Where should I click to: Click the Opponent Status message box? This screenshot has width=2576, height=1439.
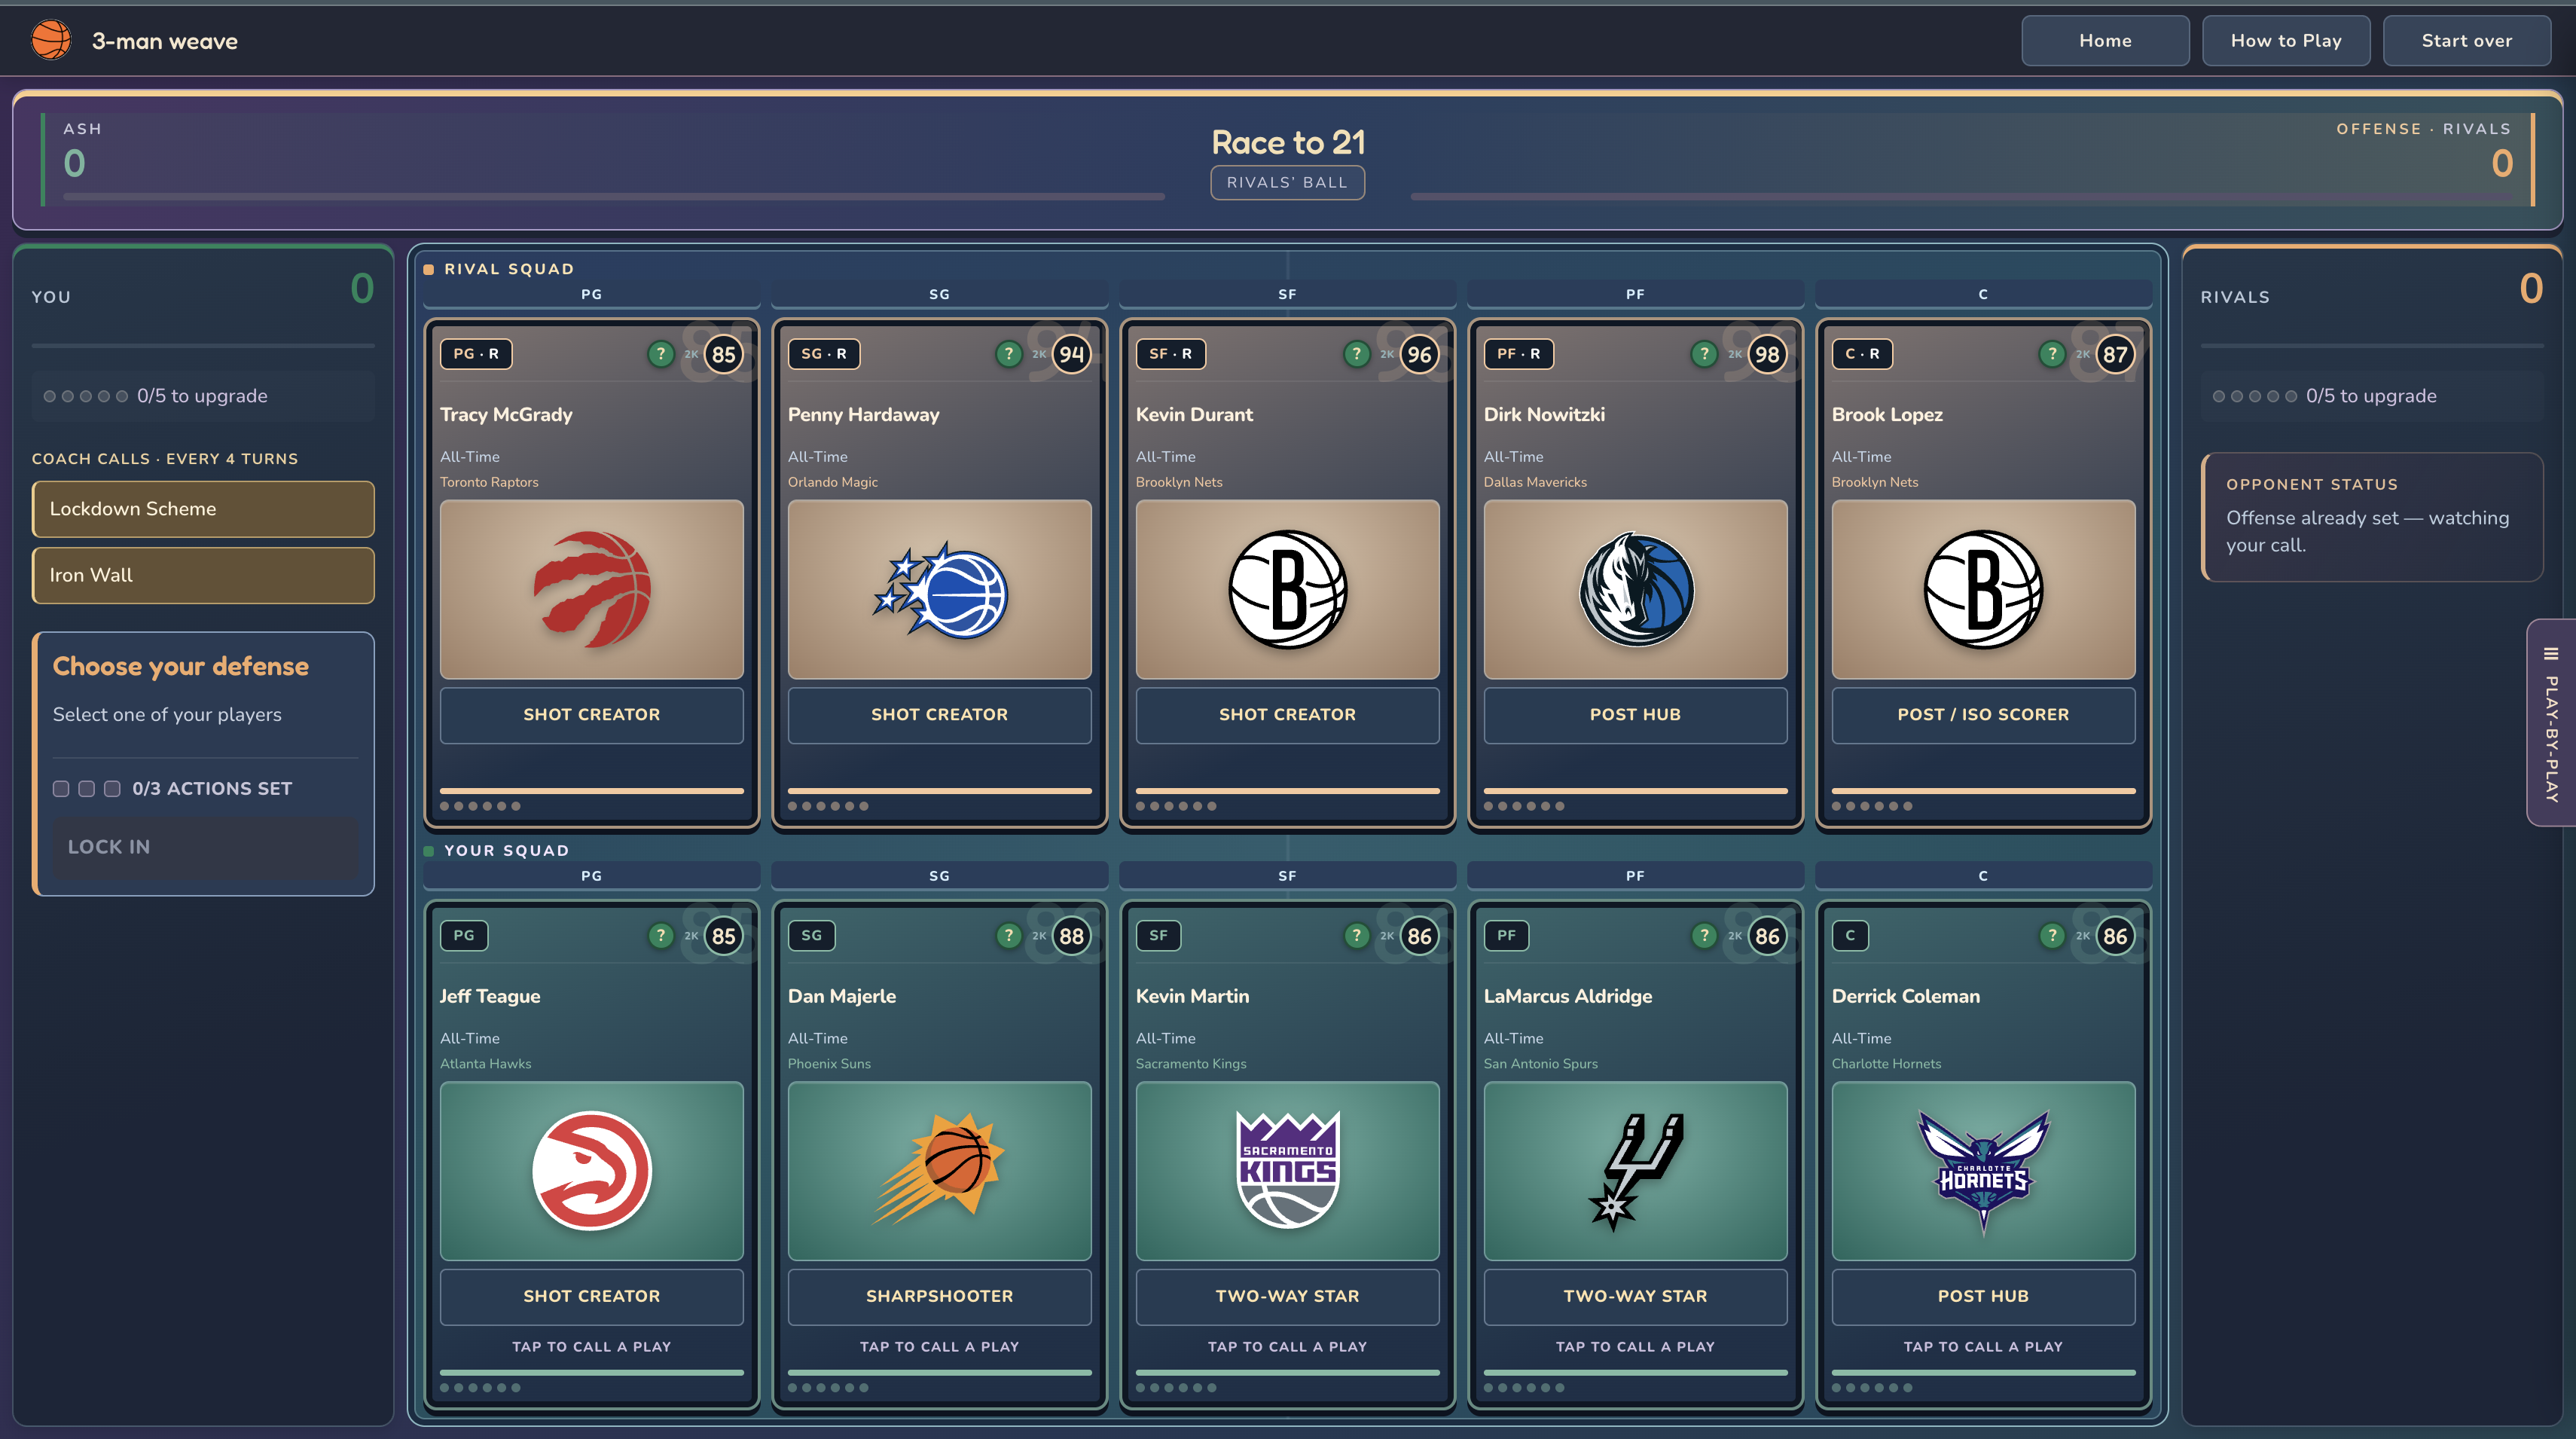pyautogui.click(x=2372, y=517)
